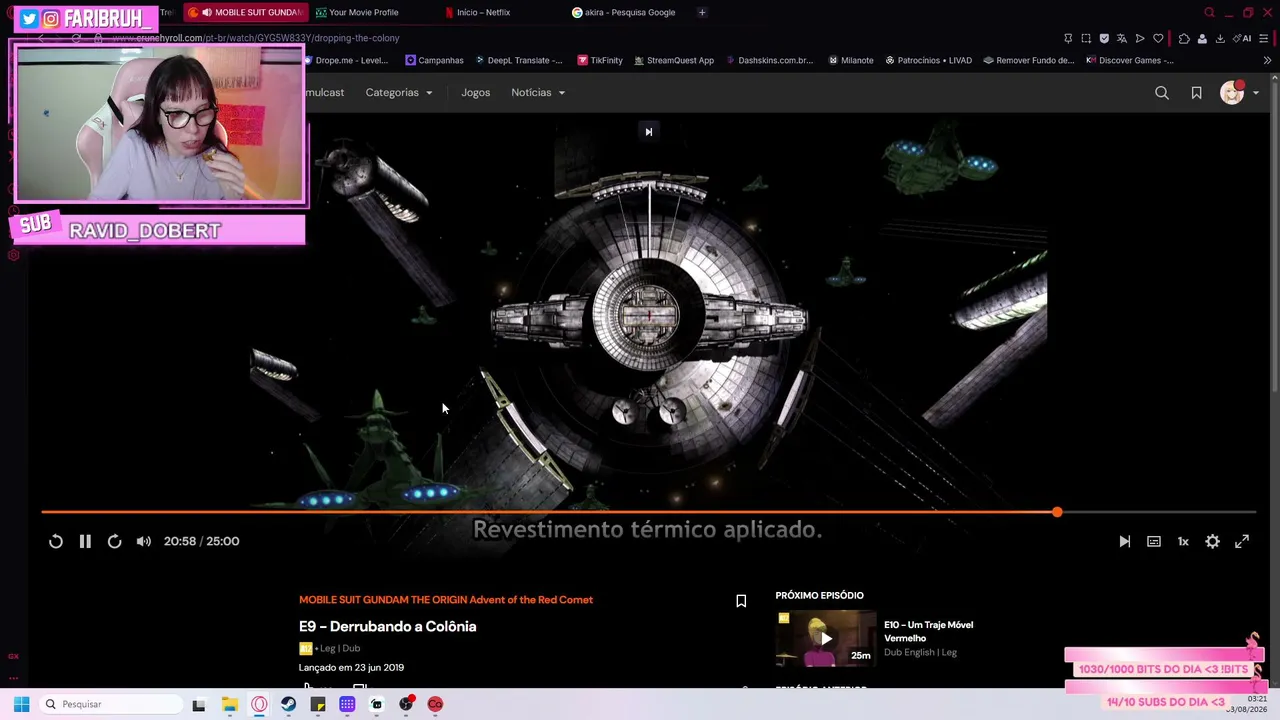Open the TikFinity bookmark
Image resolution: width=1280 pixels, height=720 pixels.
[x=600, y=60]
